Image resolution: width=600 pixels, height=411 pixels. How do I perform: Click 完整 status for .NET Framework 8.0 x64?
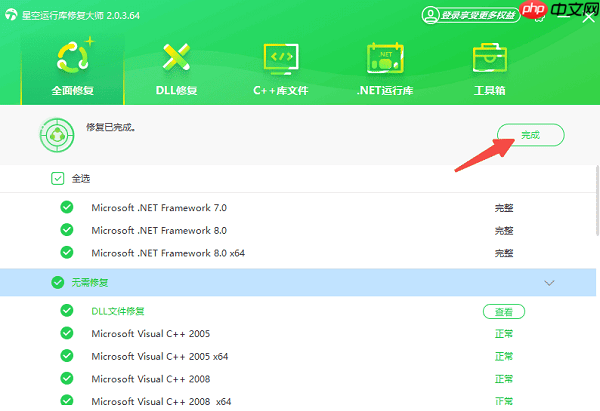pyautogui.click(x=504, y=253)
